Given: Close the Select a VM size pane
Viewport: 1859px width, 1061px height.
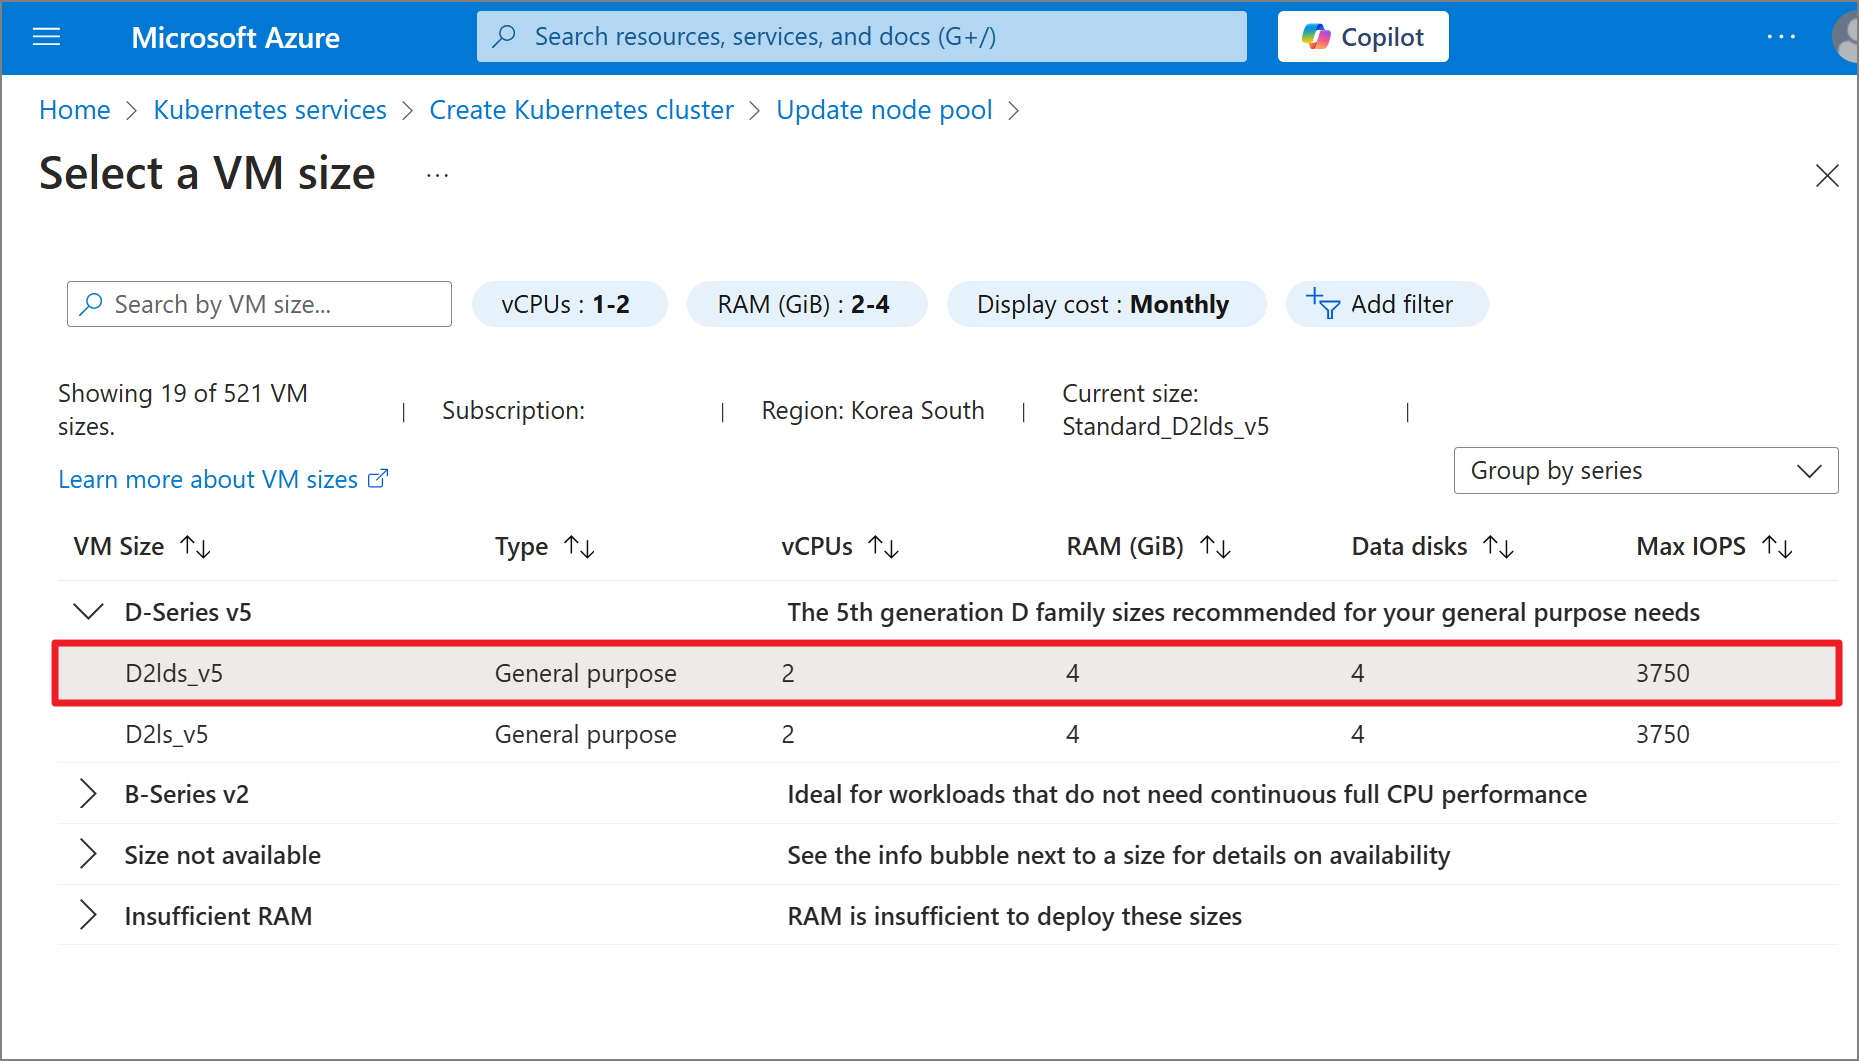Looking at the screenshot, I should [1826, 176].
